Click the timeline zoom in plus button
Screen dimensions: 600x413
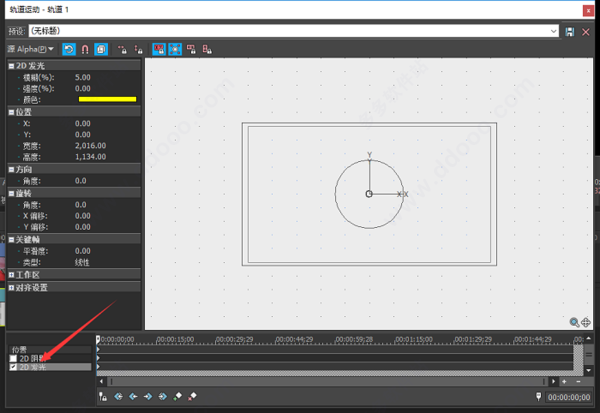564,382
